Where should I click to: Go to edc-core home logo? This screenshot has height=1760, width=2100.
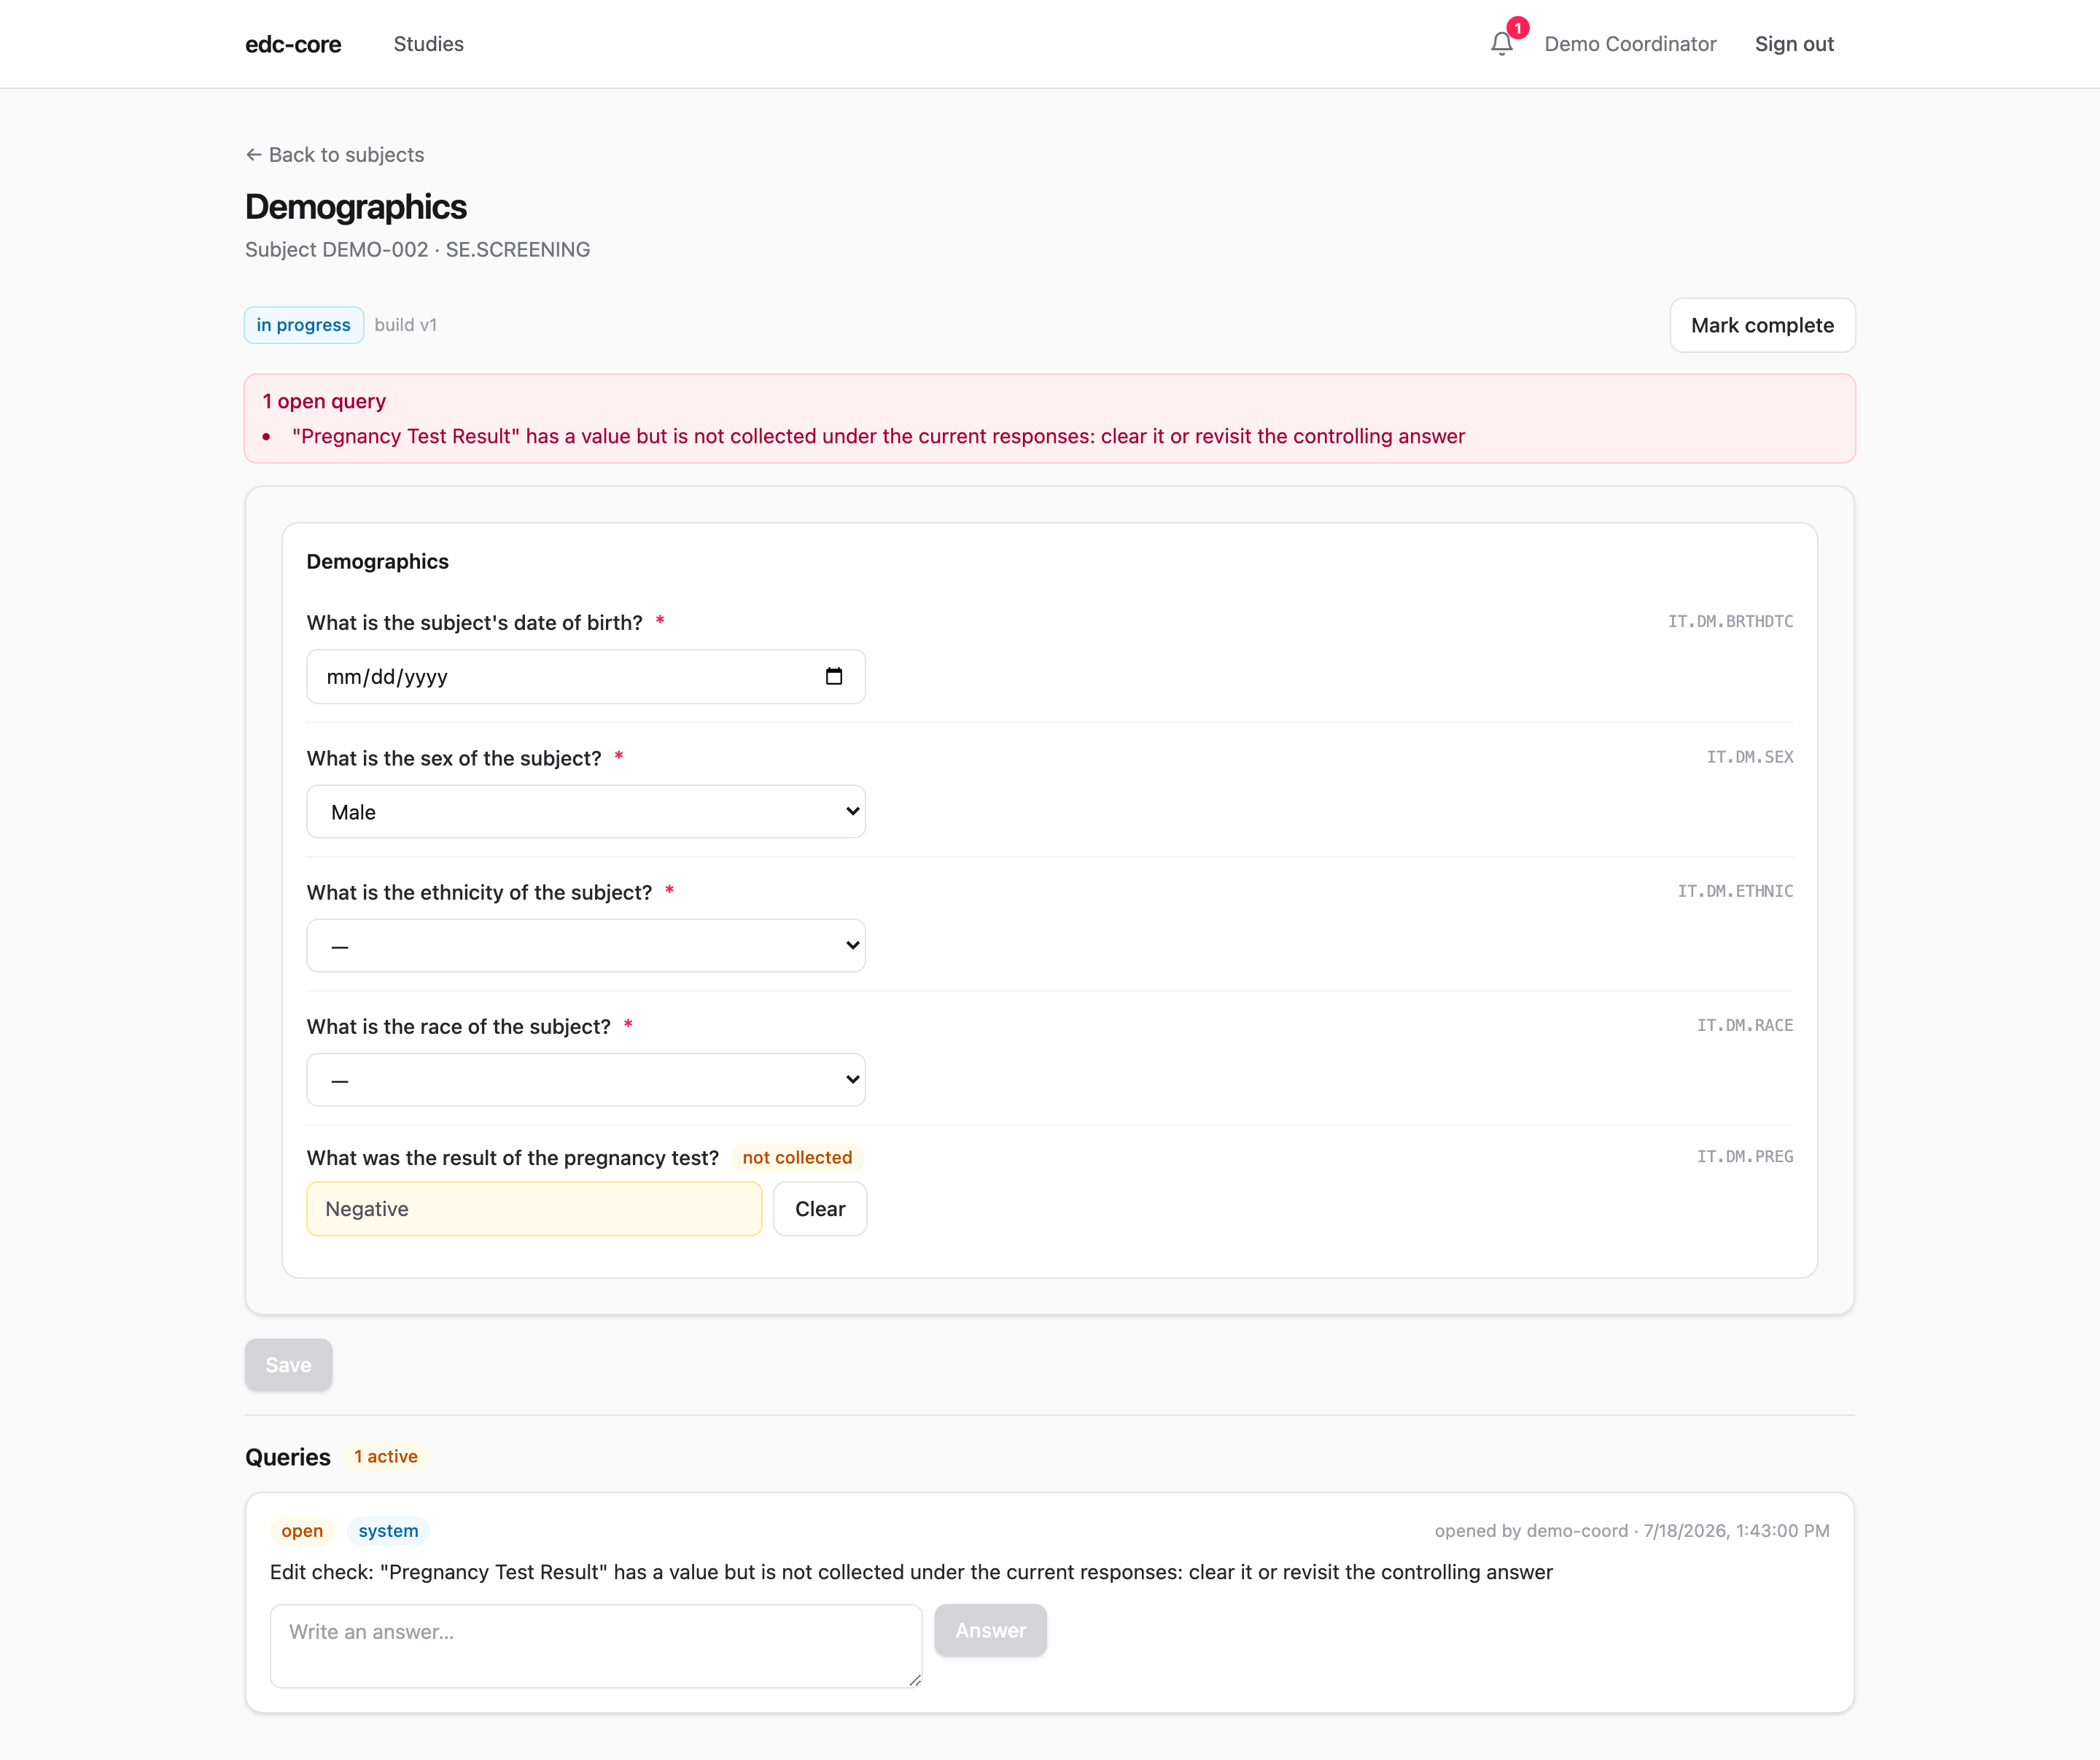(293, 44)
